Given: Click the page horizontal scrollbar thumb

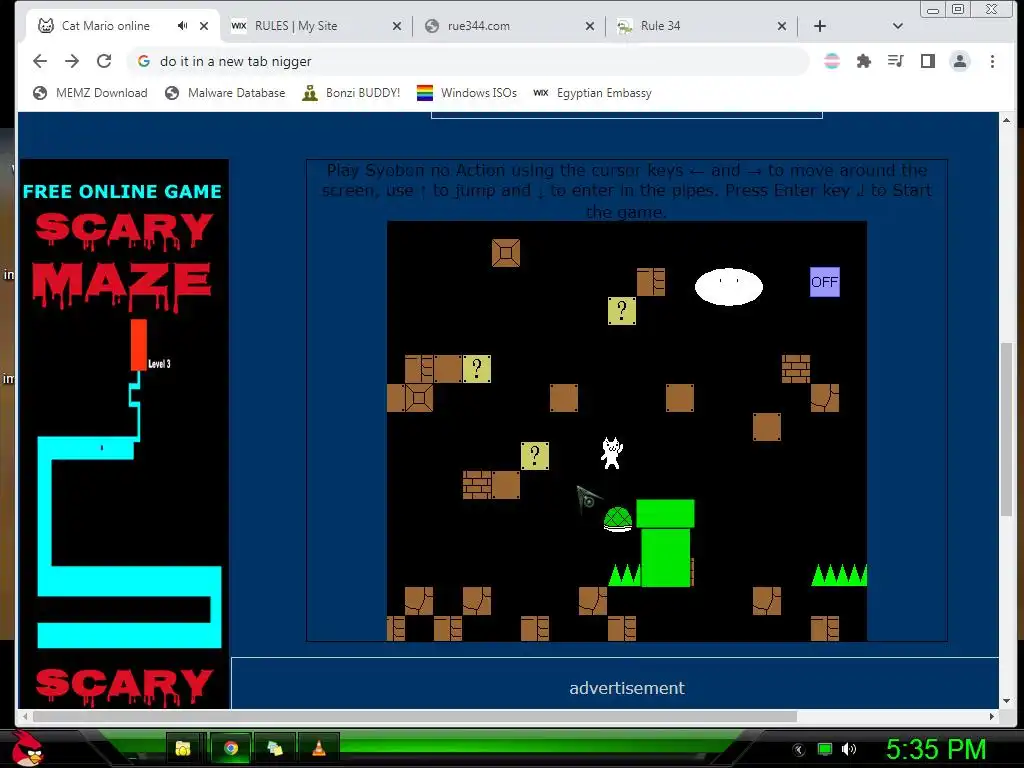Looking at the screenshot, I should (x=415, y=716).
